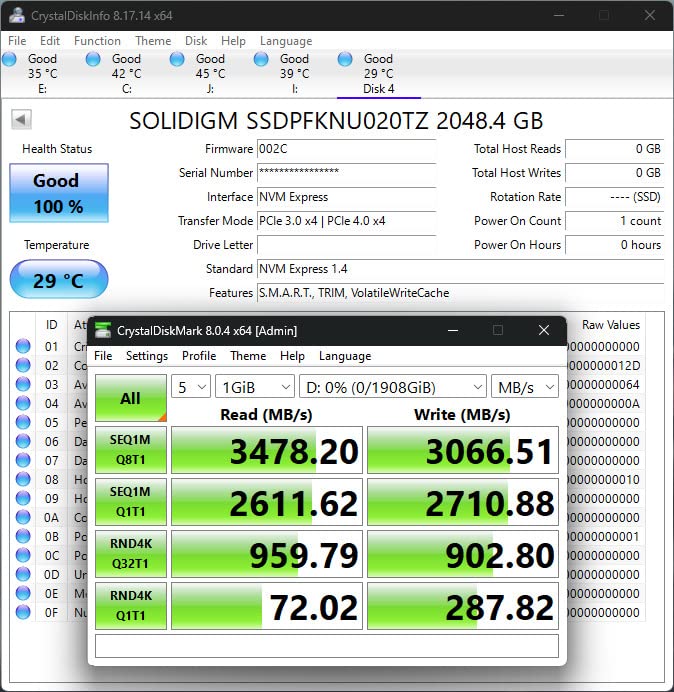
Task: Click the RND4K Q1T1 read result bar 72.02
Action: click(267, 606)
